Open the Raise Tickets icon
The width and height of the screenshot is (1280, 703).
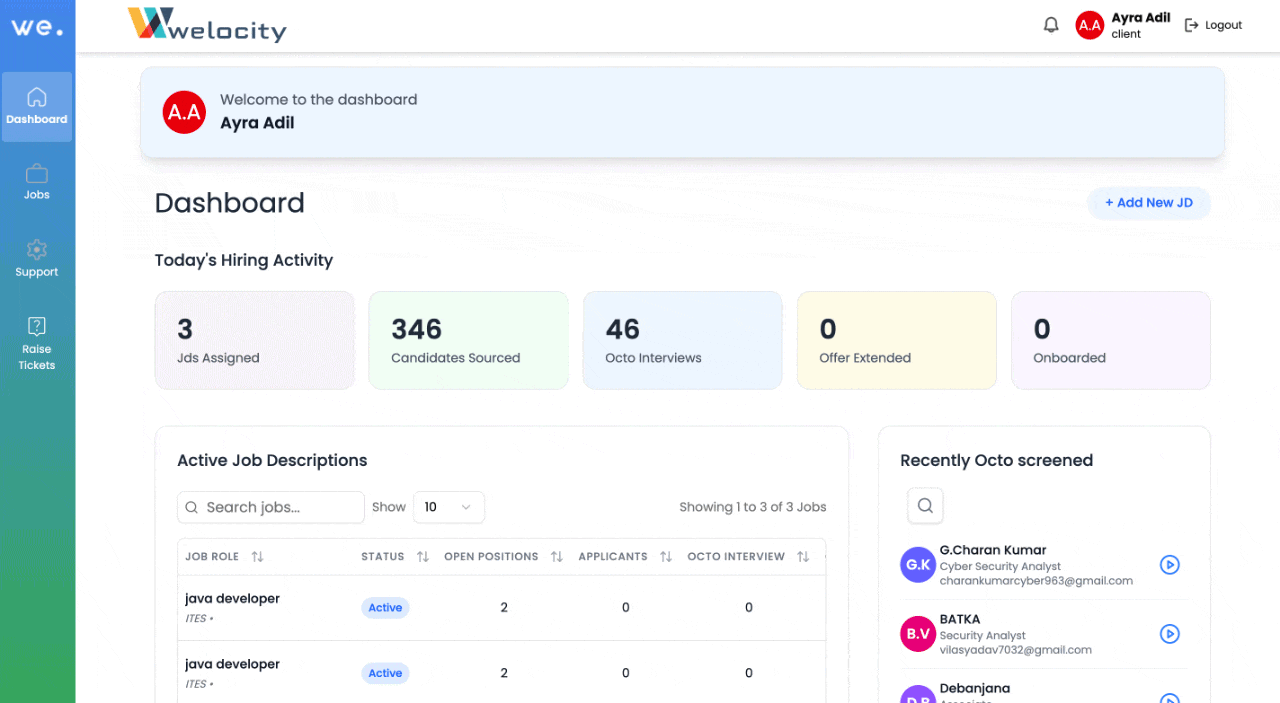coord(37,326)
